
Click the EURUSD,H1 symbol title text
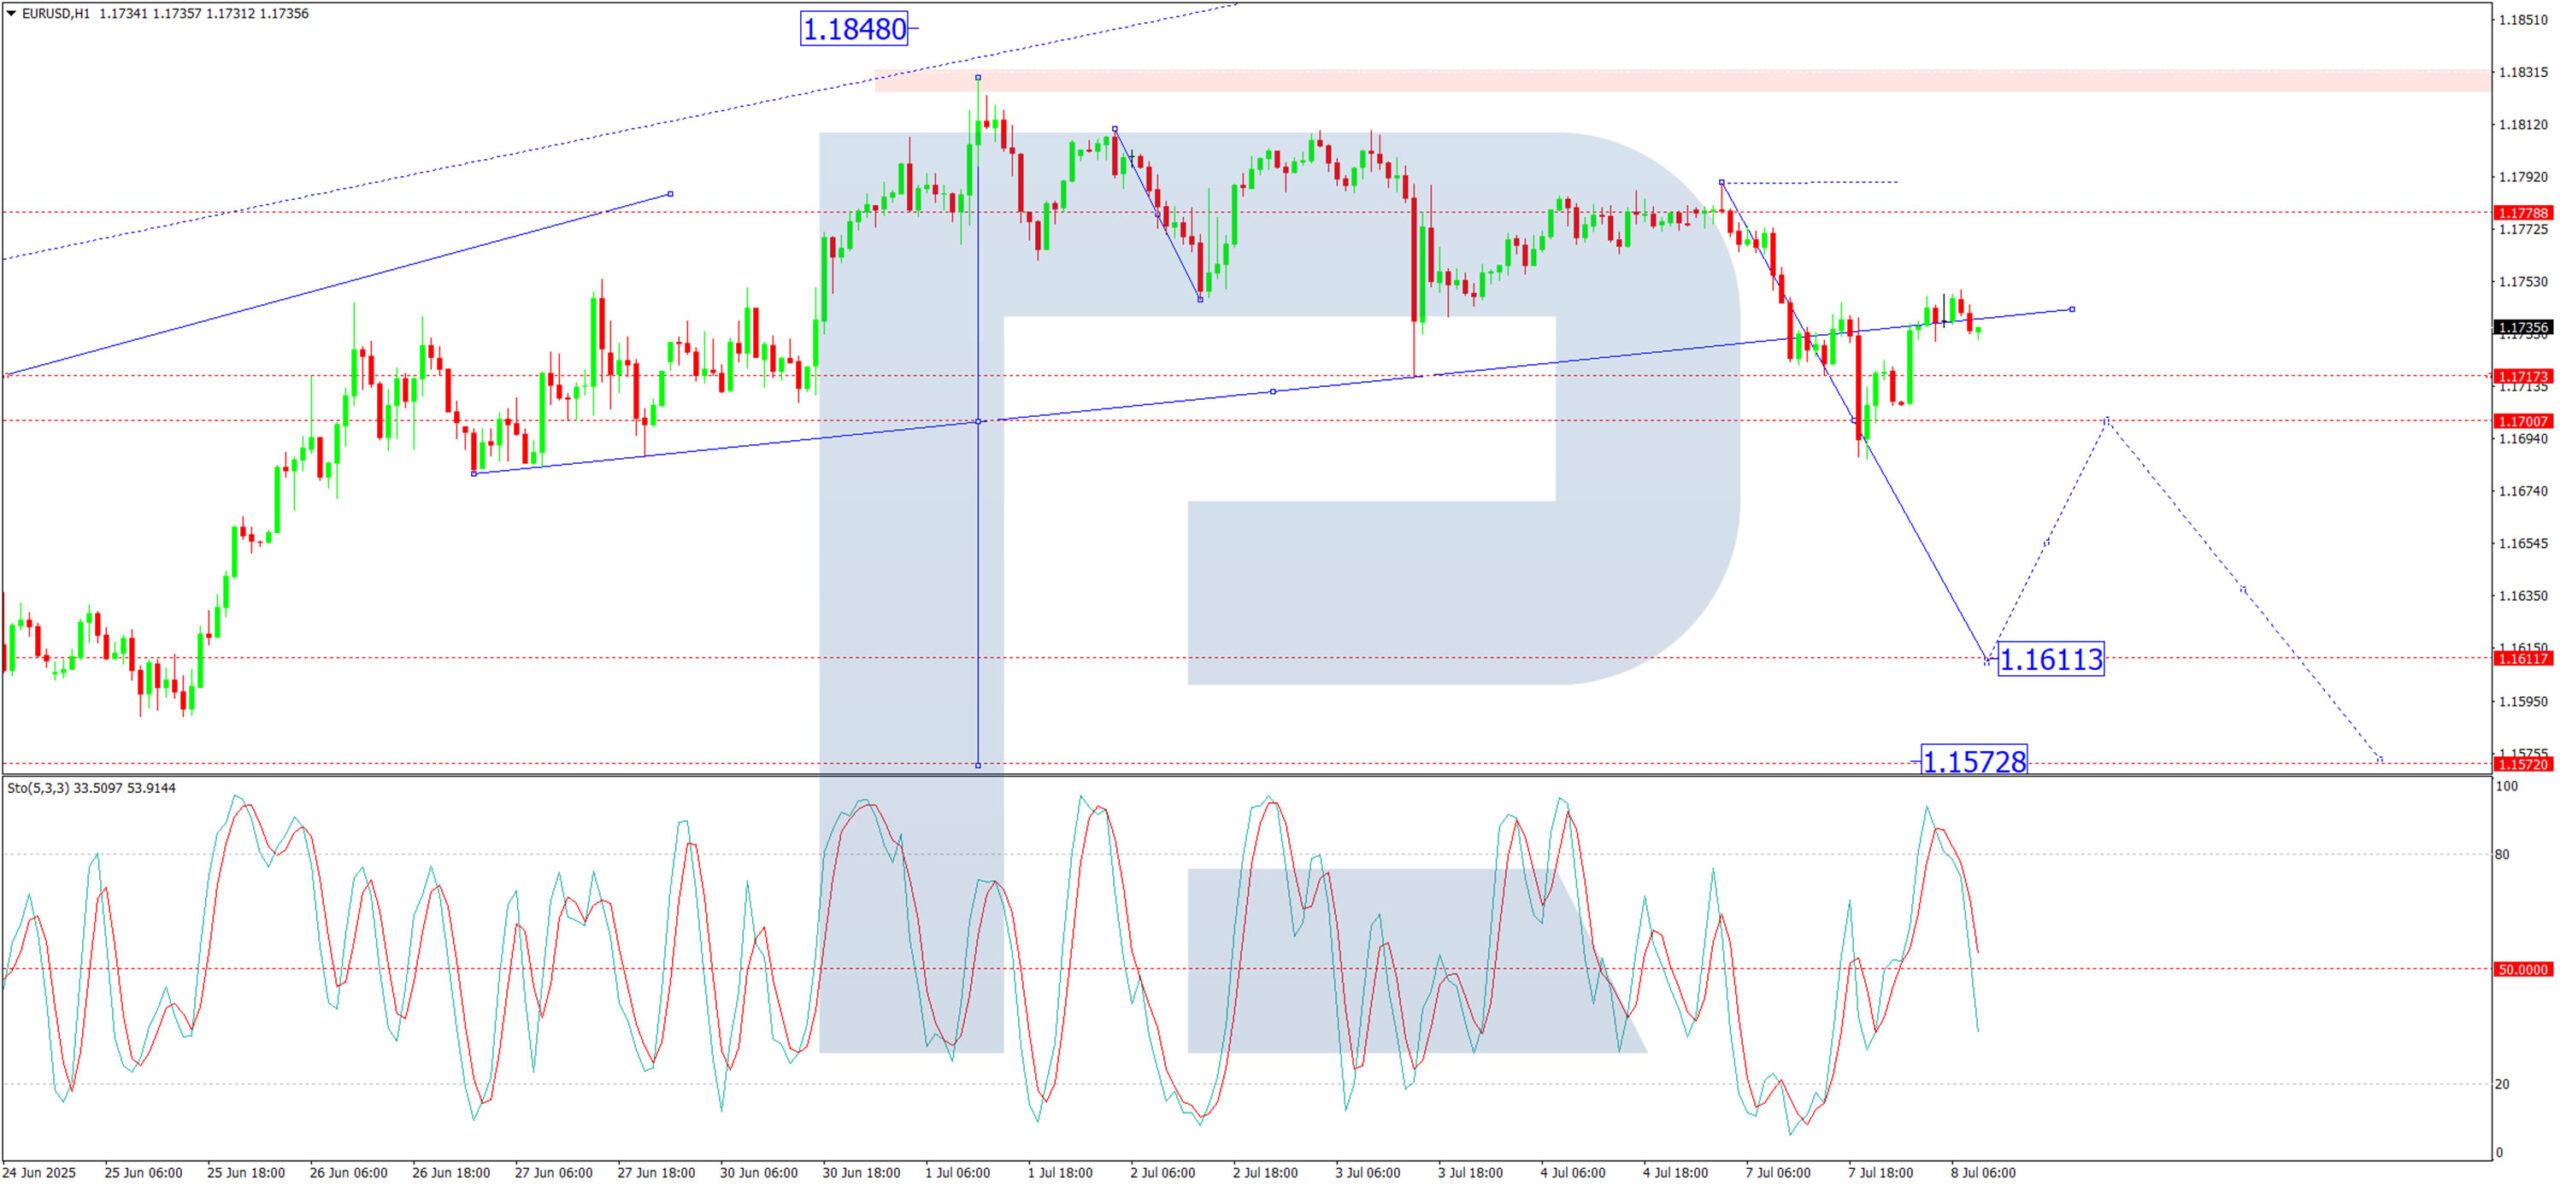[55, 14]
